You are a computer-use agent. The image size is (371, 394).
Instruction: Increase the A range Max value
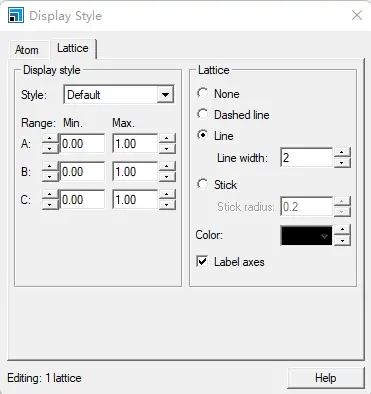[167, 139]
